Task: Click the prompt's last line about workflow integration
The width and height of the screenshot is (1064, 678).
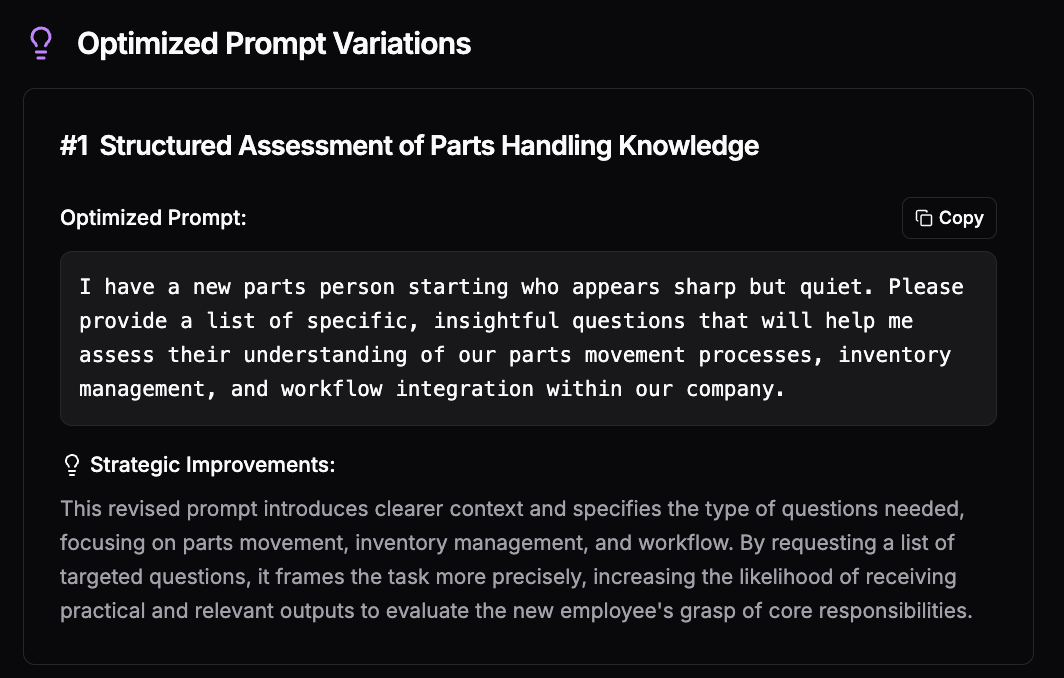Action: tap(432, 388)
